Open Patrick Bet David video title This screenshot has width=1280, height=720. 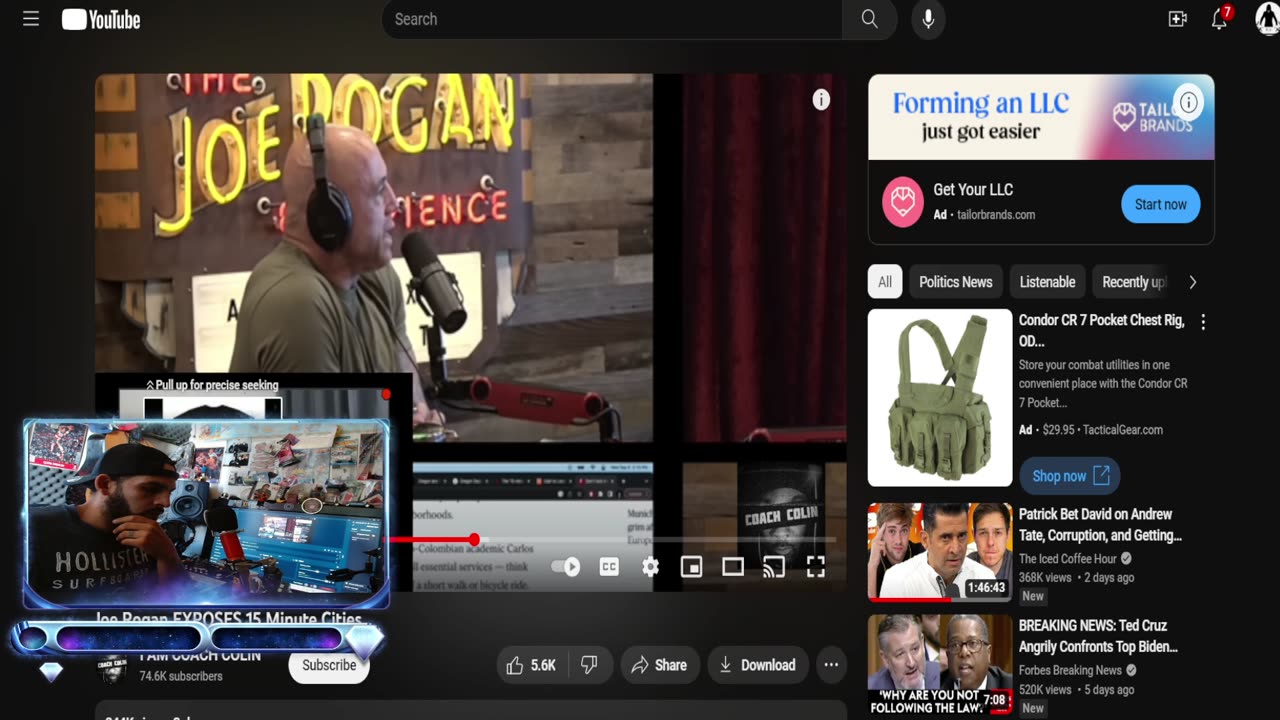click(x=1100, y=525)
